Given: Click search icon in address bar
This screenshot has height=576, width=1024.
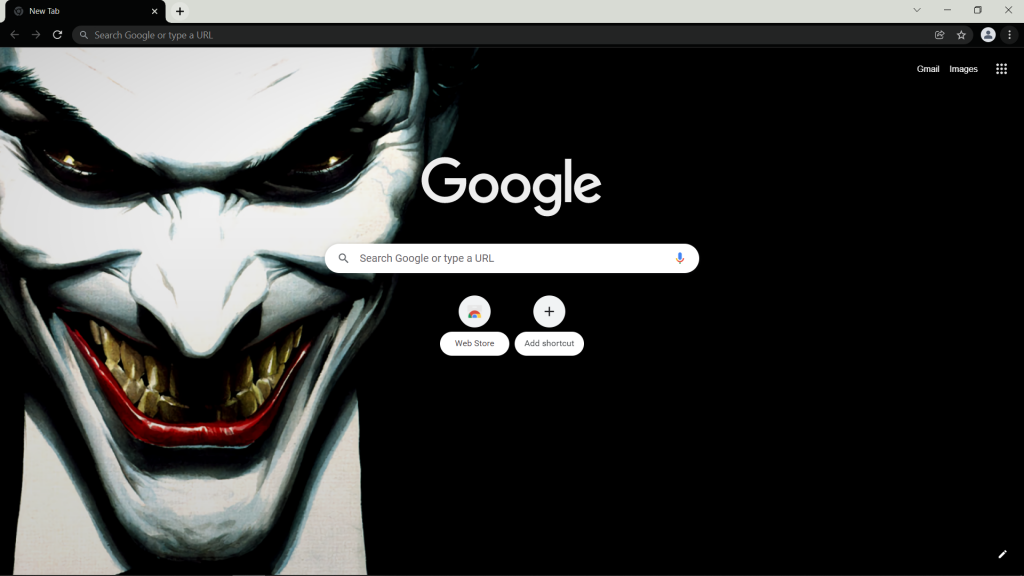Looking at the screenshot, I should point(84,35).
